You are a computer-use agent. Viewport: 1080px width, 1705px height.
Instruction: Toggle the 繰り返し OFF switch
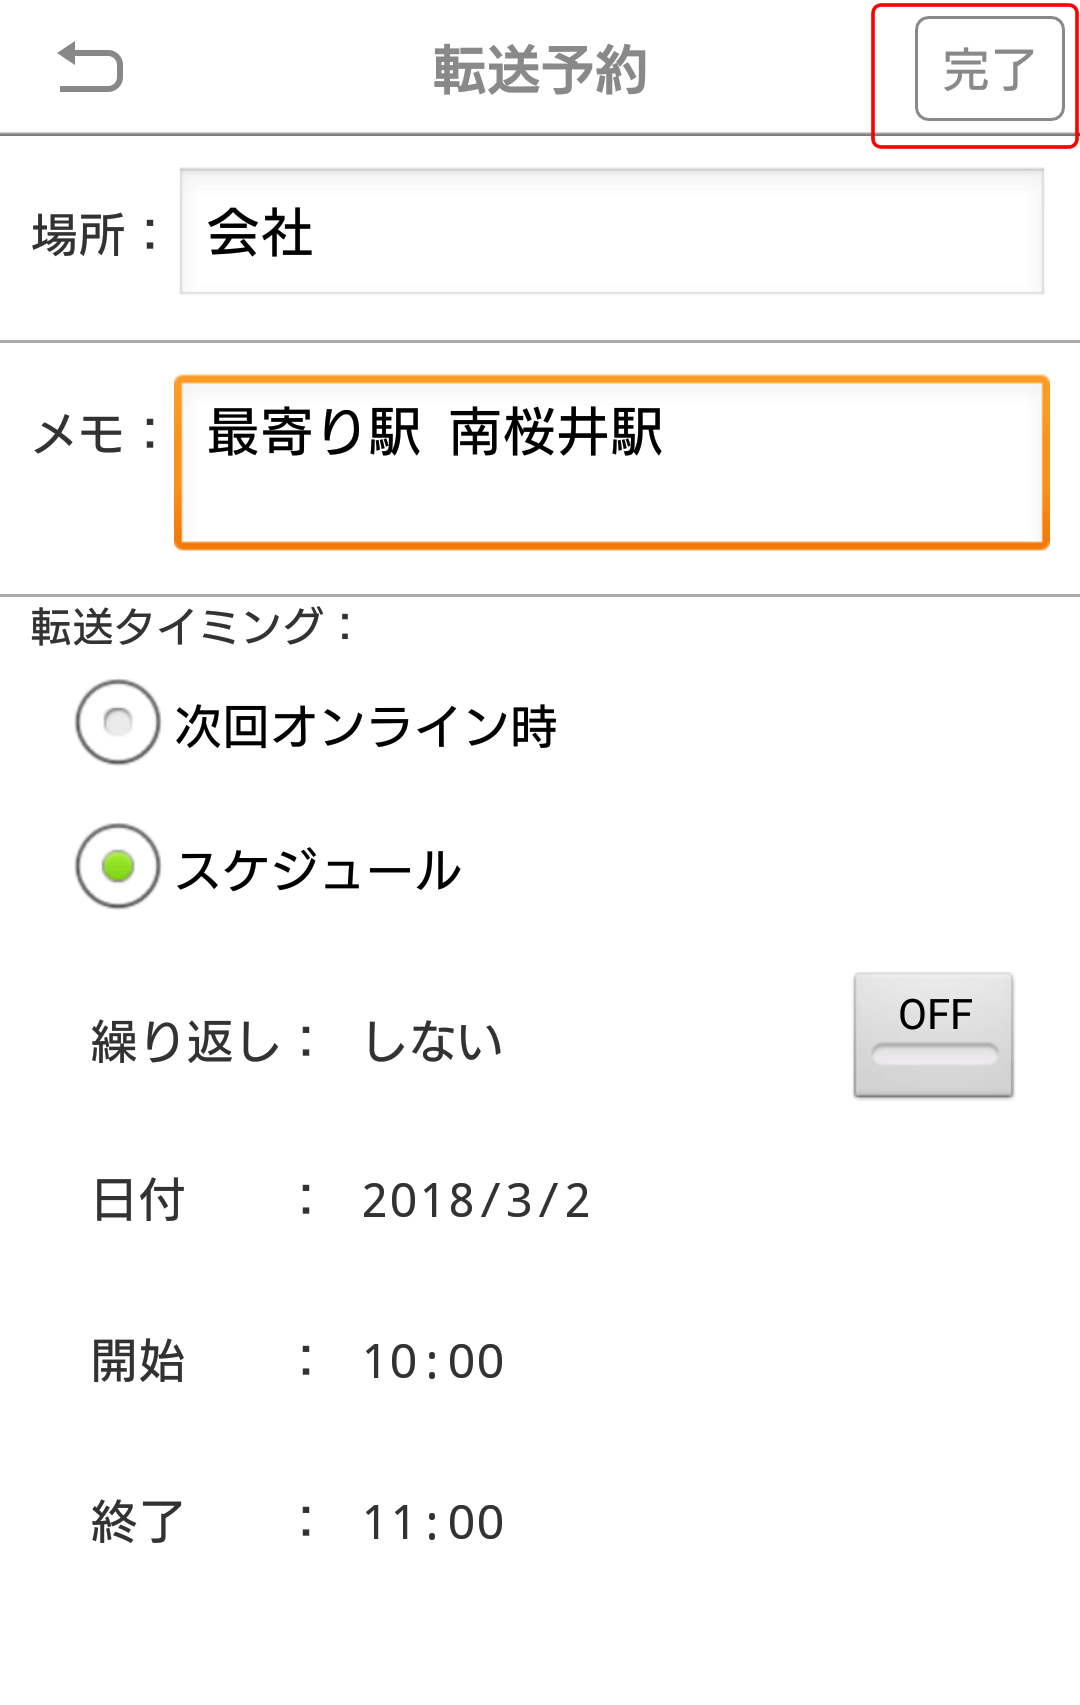coord(933,1035)
